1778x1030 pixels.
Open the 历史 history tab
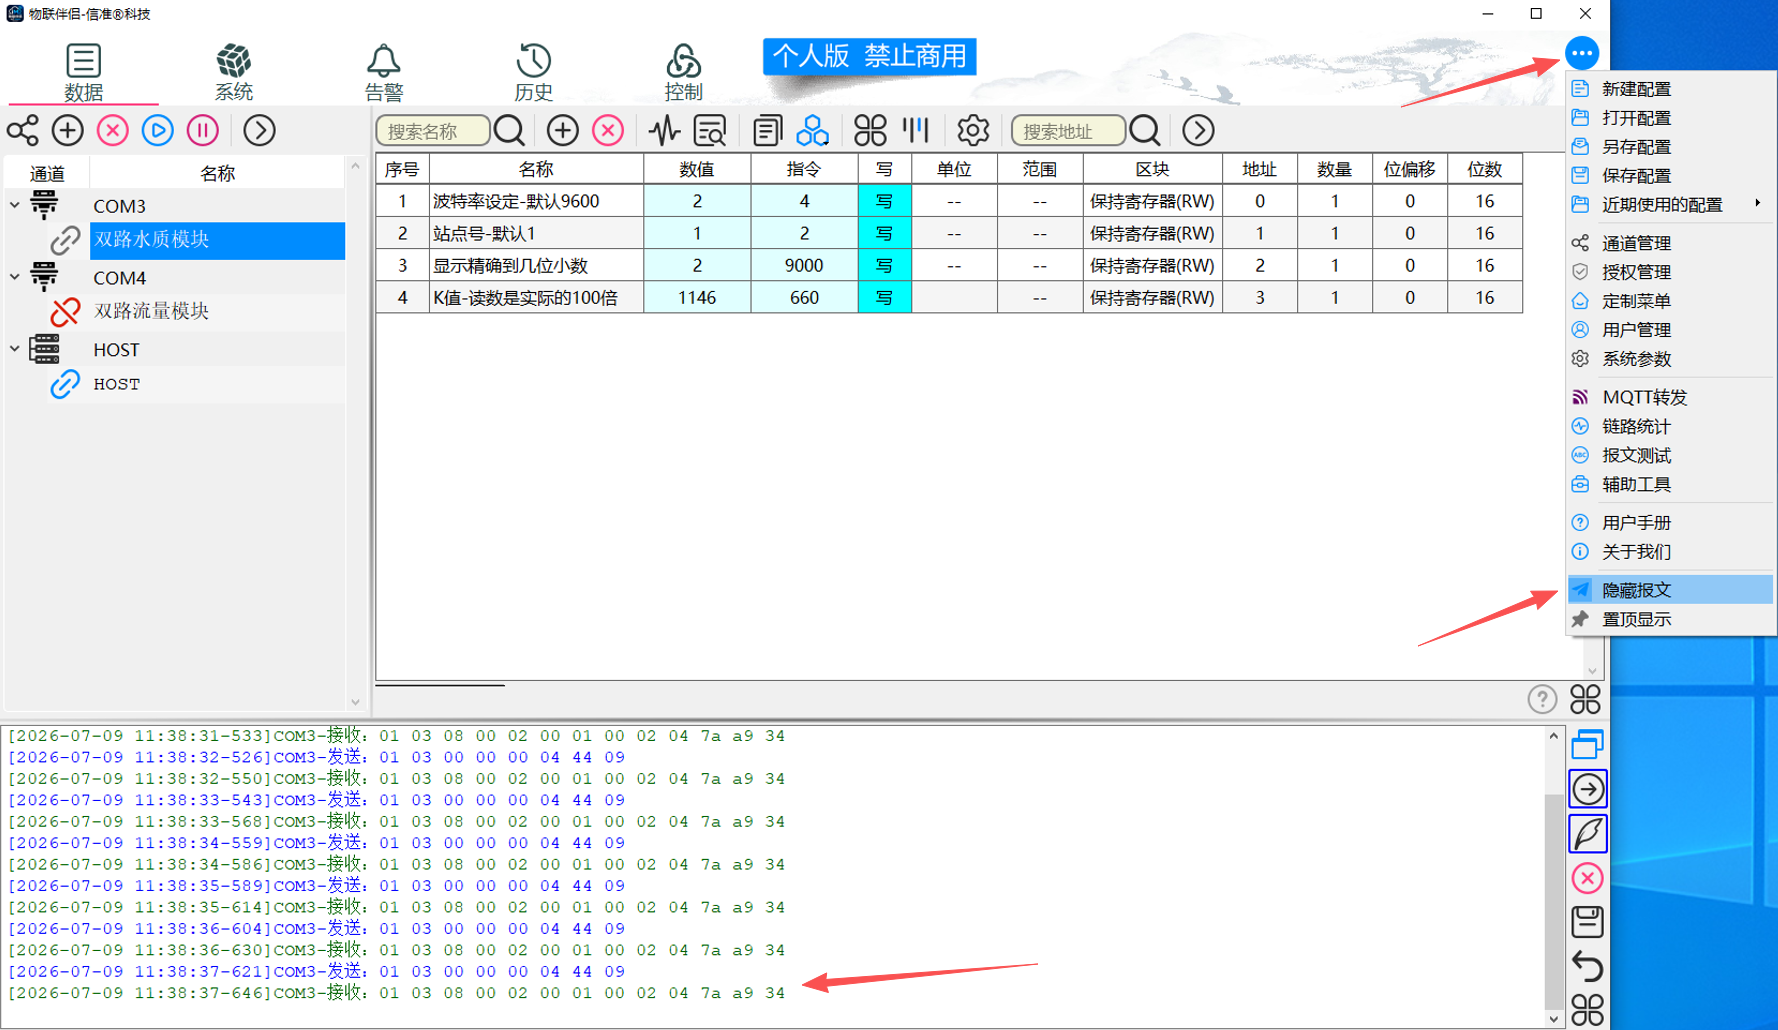[x=534, y=72]
